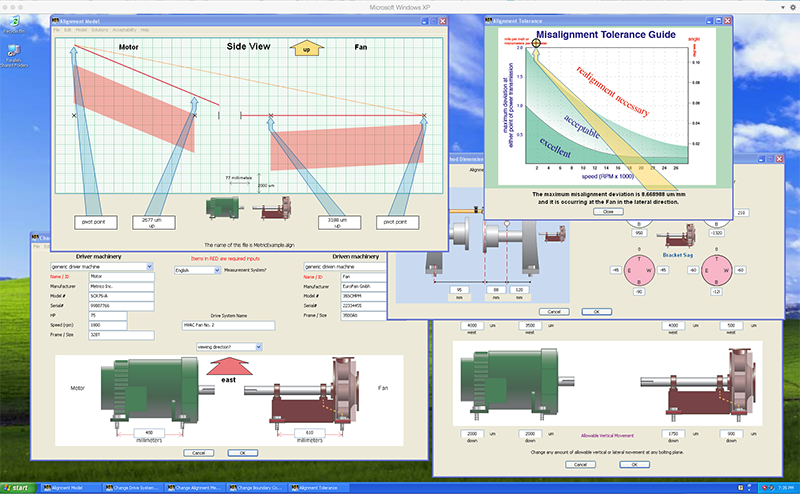Click the Drive System Name input field
Viewport: 800px width, 494px height.
pyautogui.click(x=228, y=324)
